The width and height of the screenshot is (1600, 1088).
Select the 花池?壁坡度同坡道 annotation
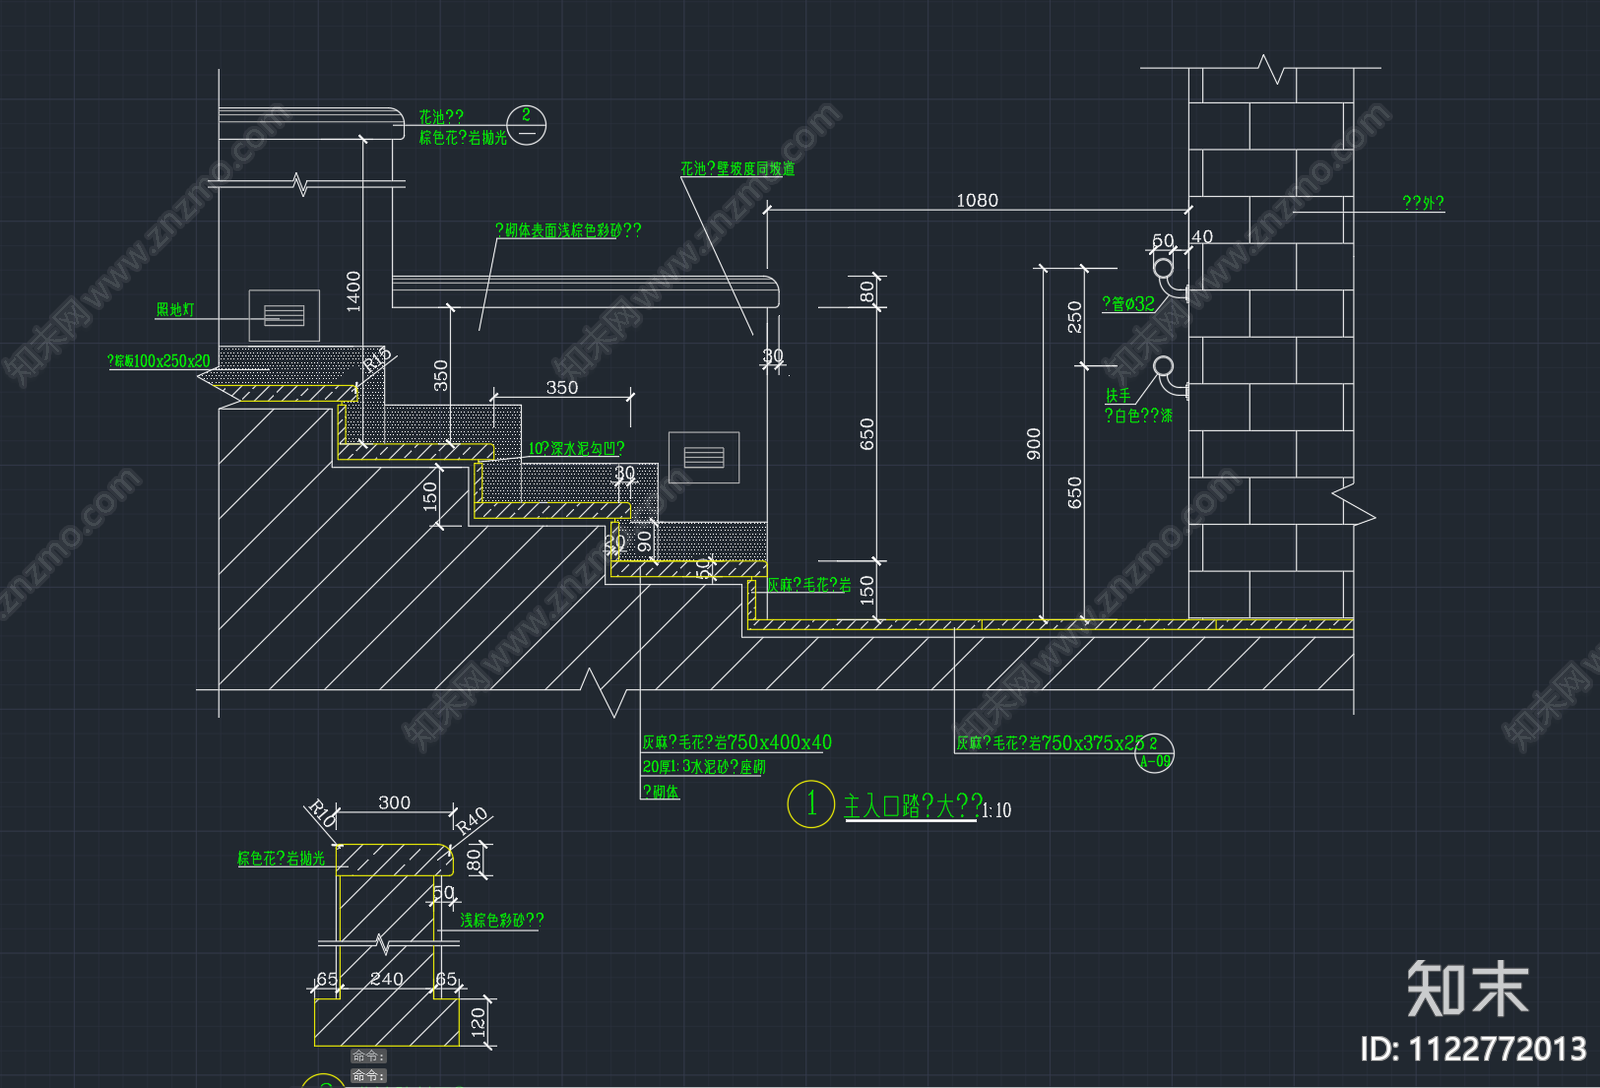click(738, 169)
